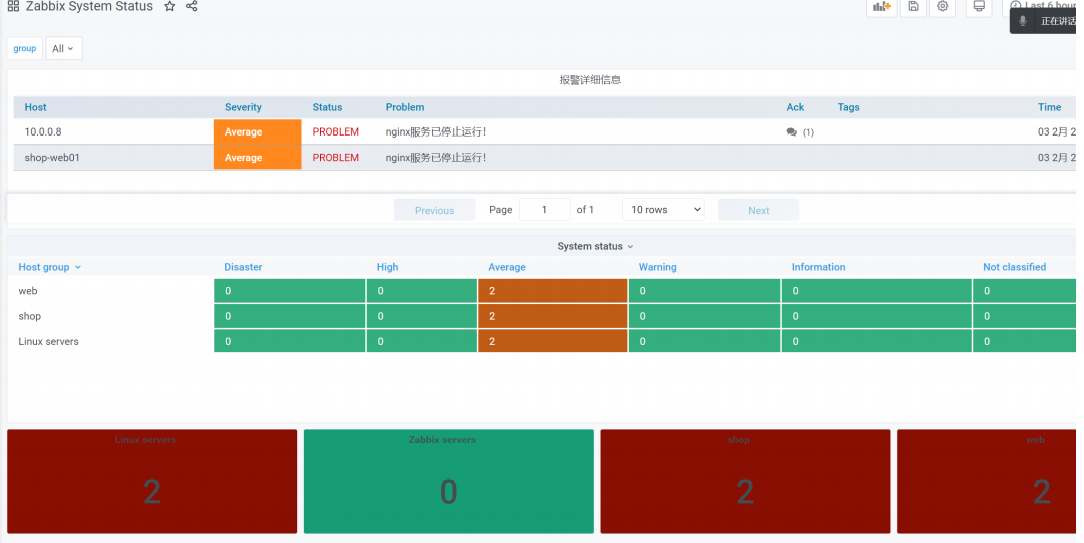
Task: Click High count cell for shop group
Action: pos(422,316)
